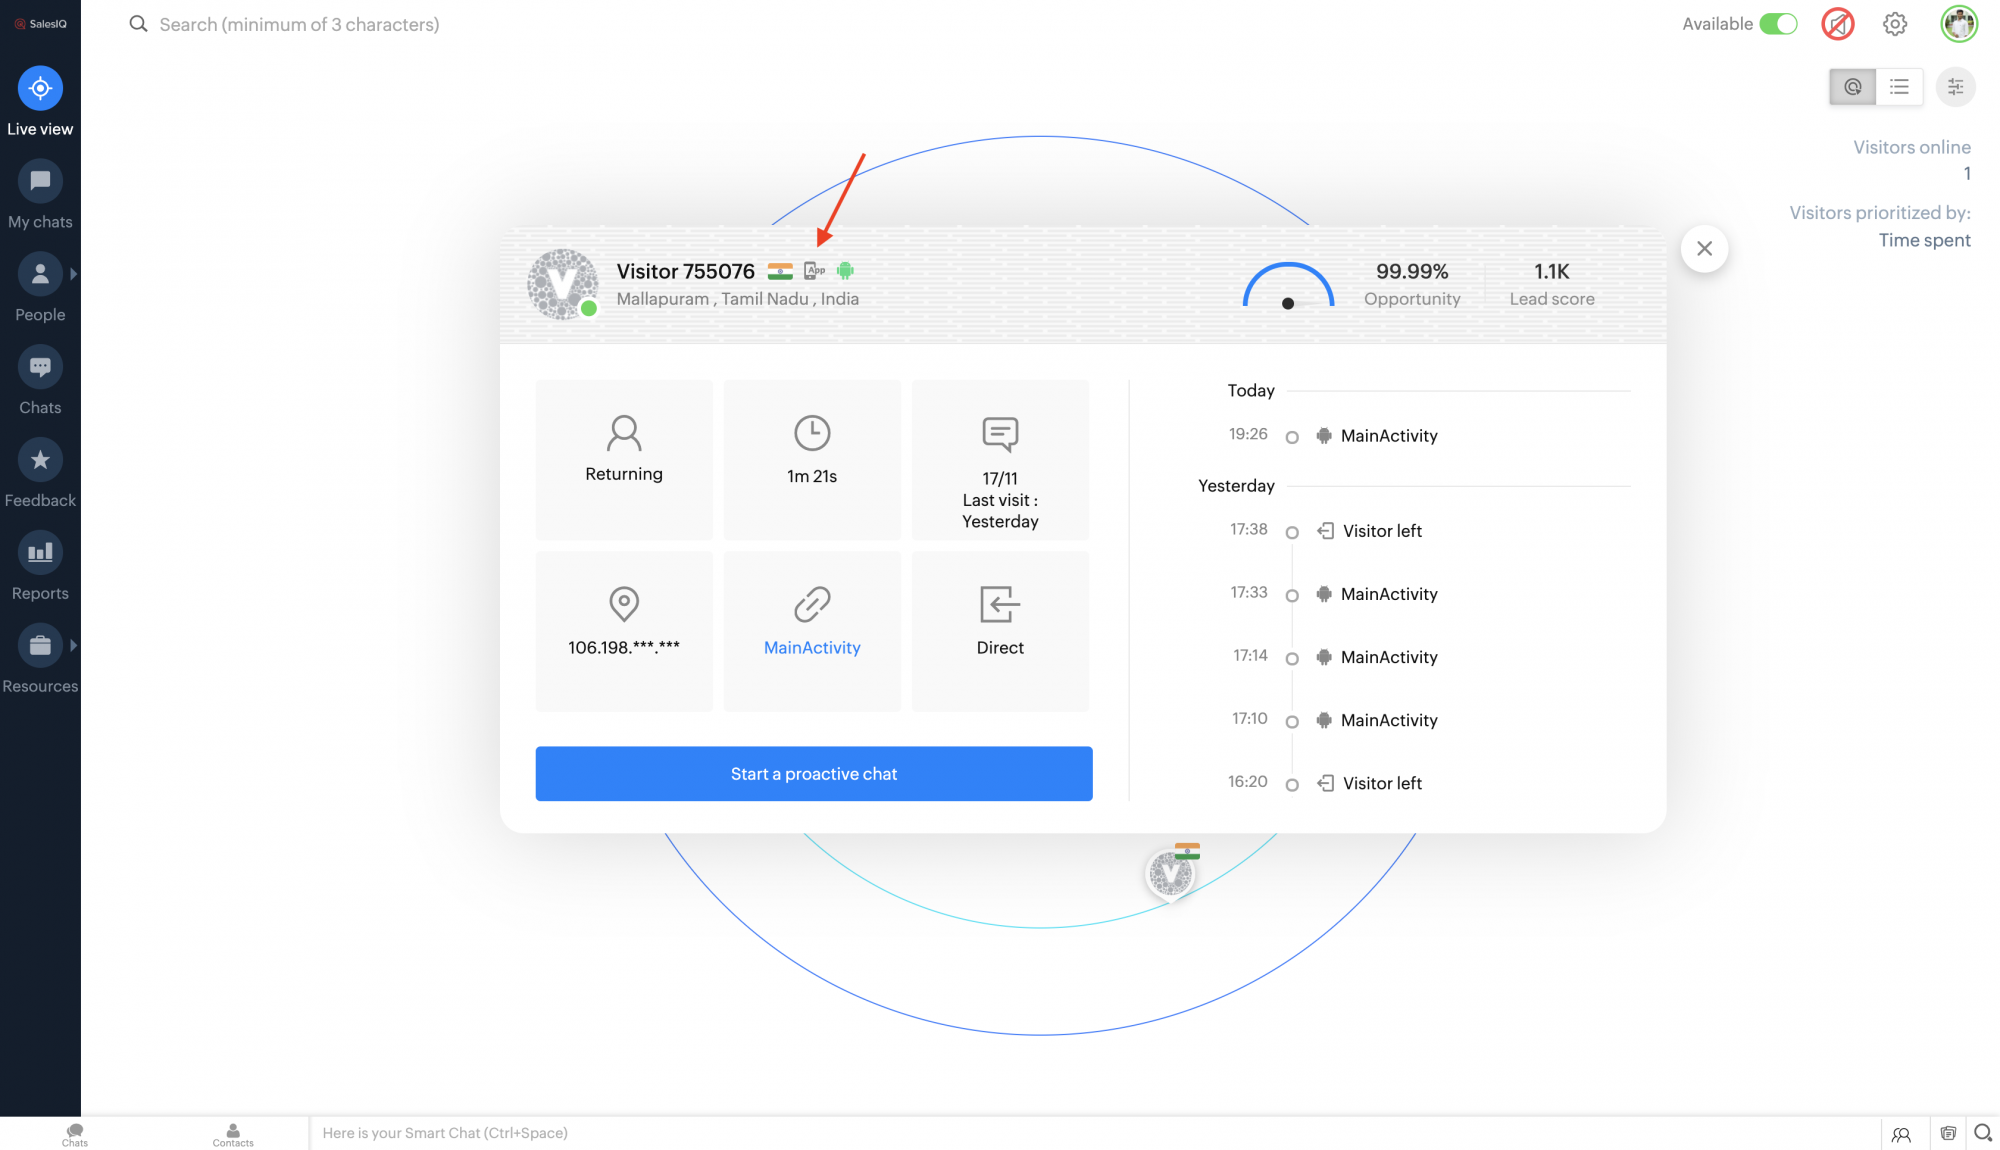The height and width of the screenshot is (1150, 2000).
Task: Open My chats in sidebar
Action: [x=40, y=182]
